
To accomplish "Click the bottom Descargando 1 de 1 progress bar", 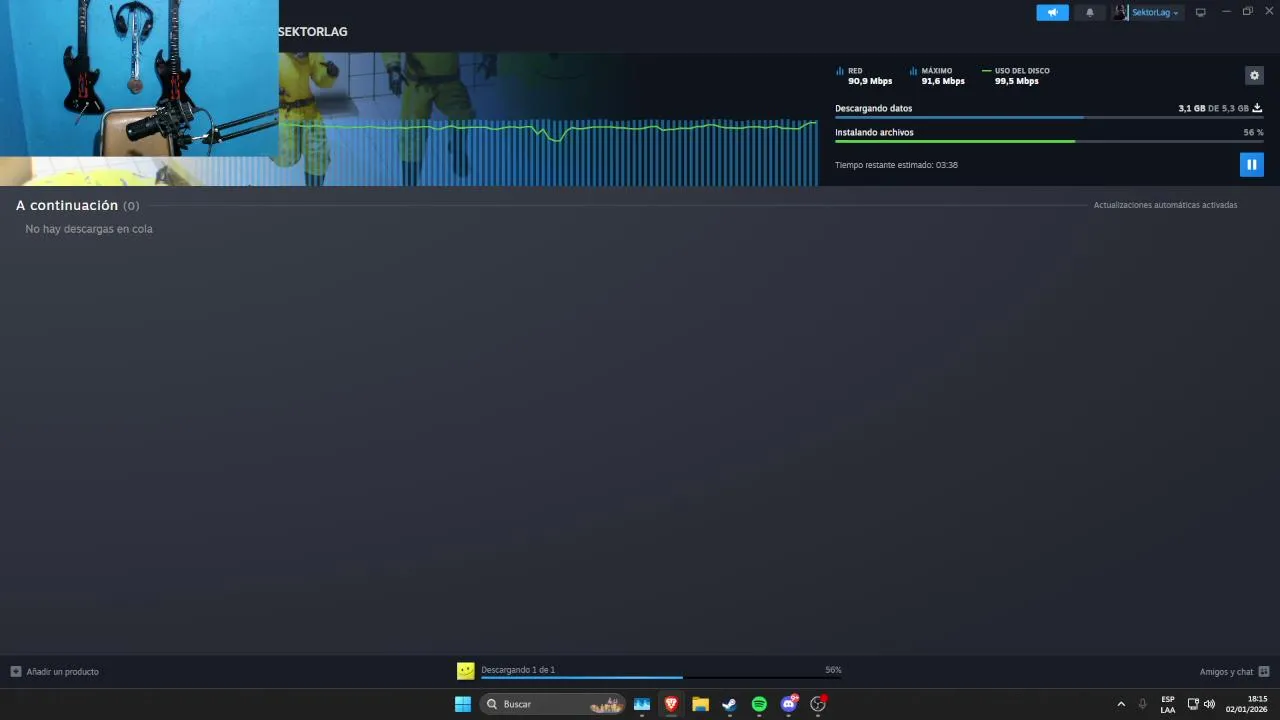I will pyautogui.click(x=661, y=678).
